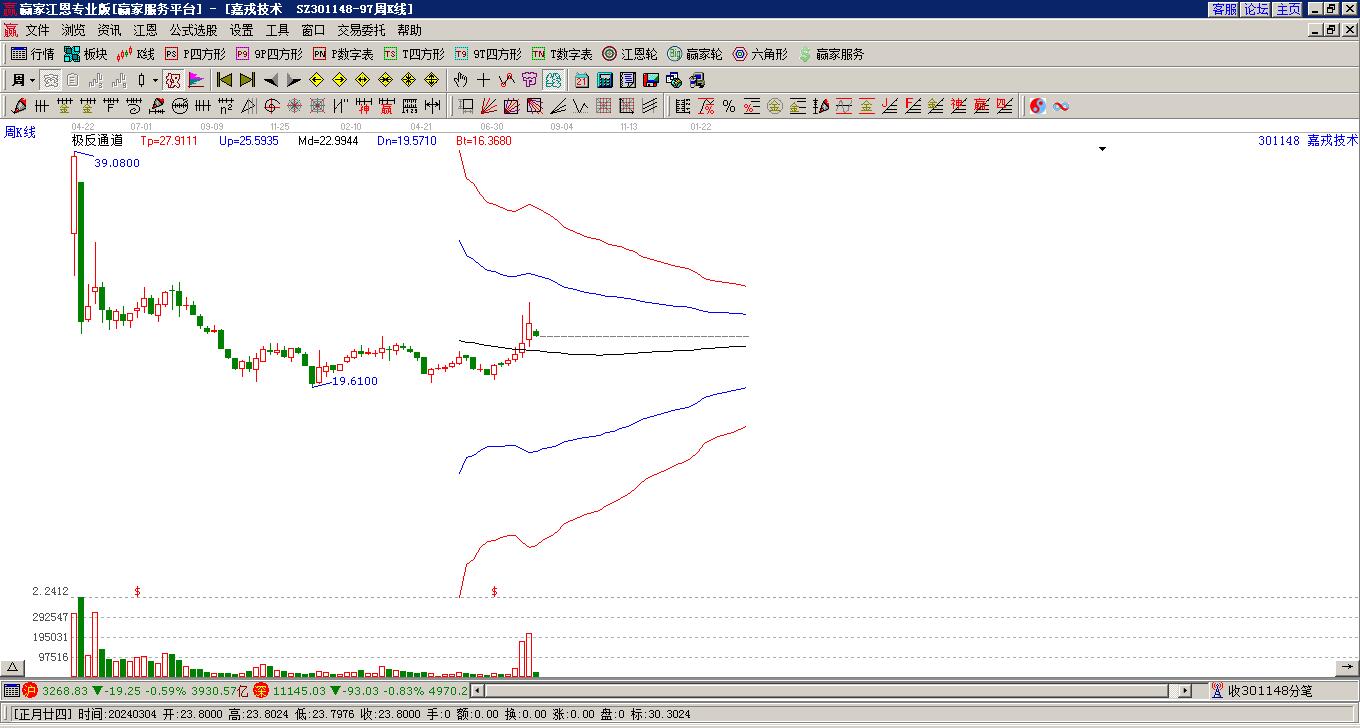
Task: Click the 周K线 period label
Action: click(x=20, y=132)
